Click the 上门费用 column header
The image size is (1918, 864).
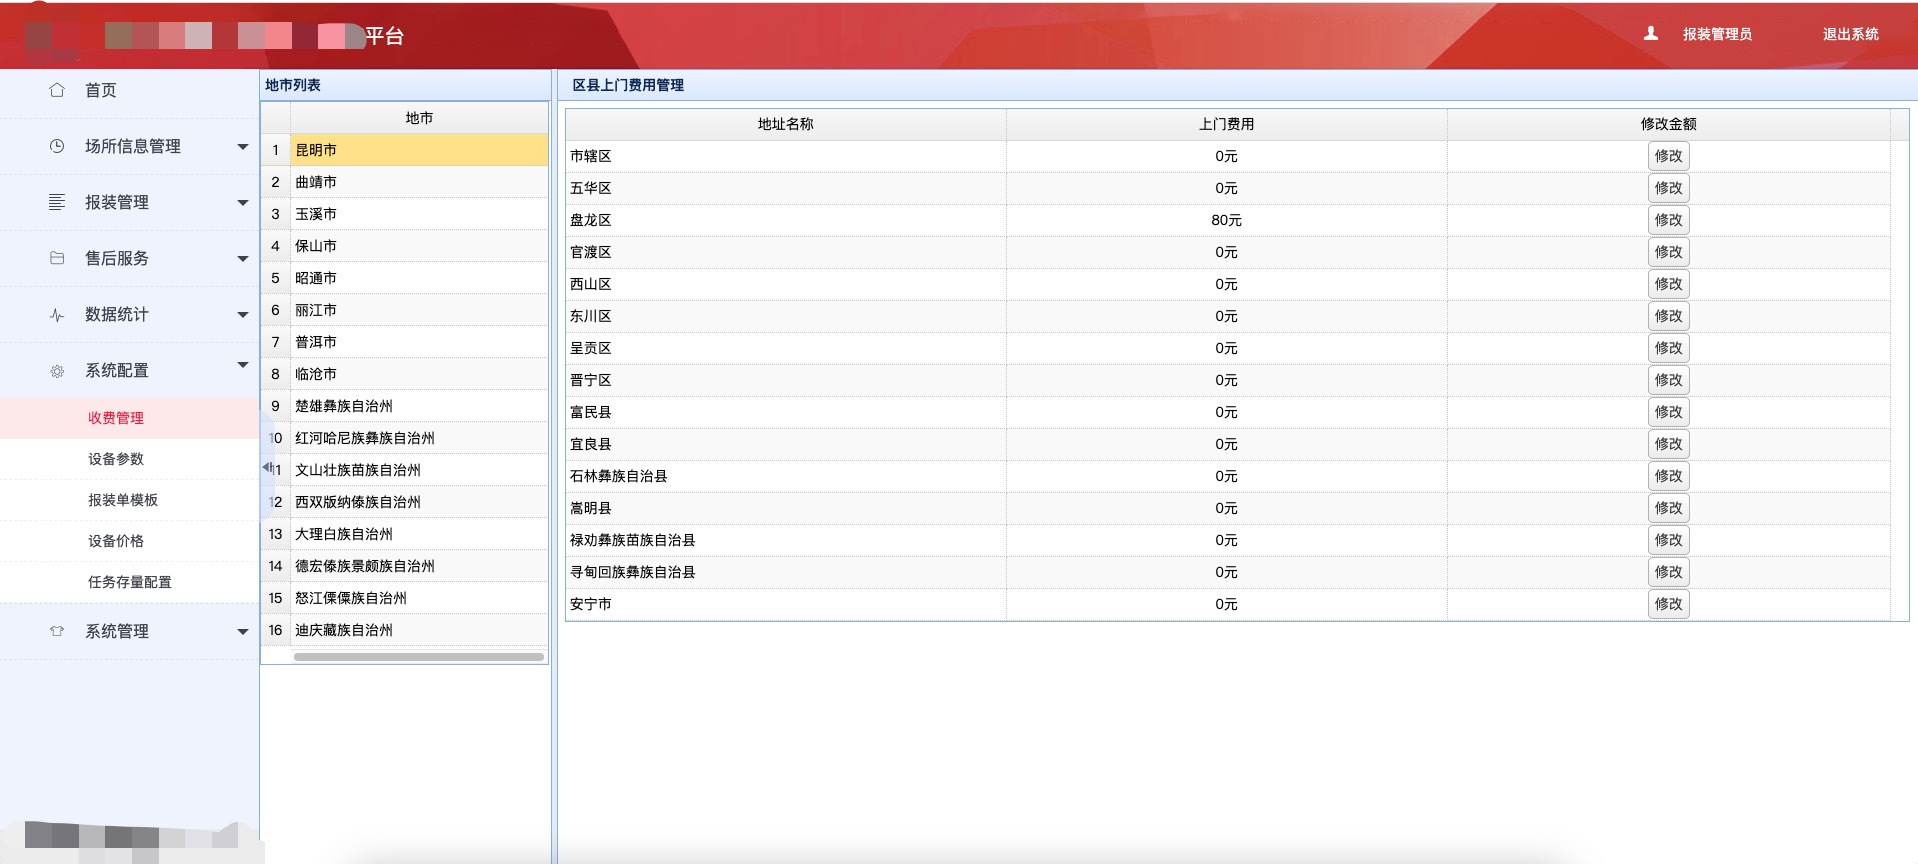click(1226, 124)
